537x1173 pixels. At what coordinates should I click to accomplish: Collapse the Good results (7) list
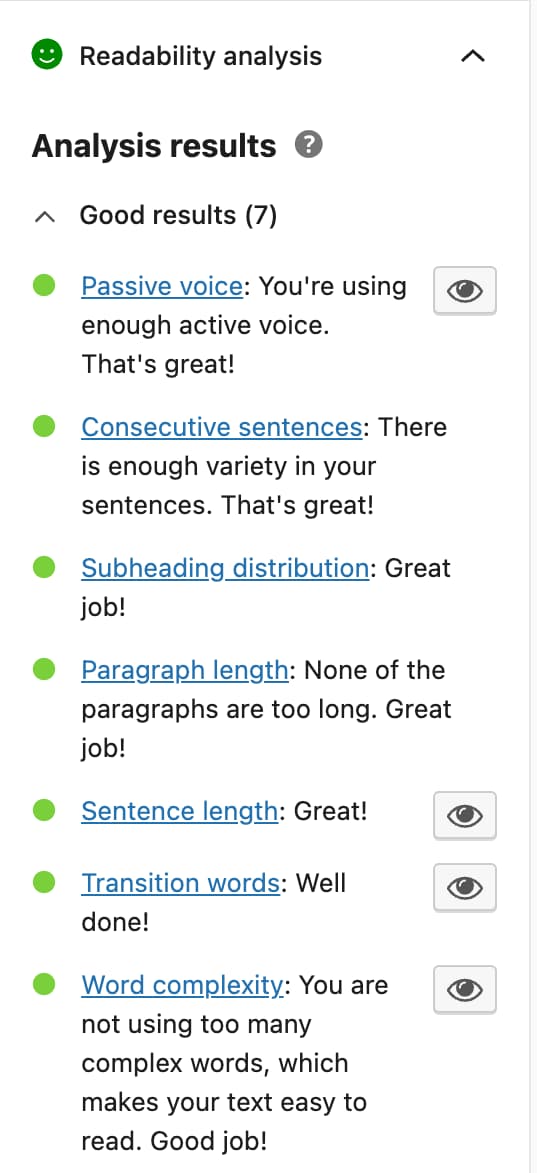(45, 216)
